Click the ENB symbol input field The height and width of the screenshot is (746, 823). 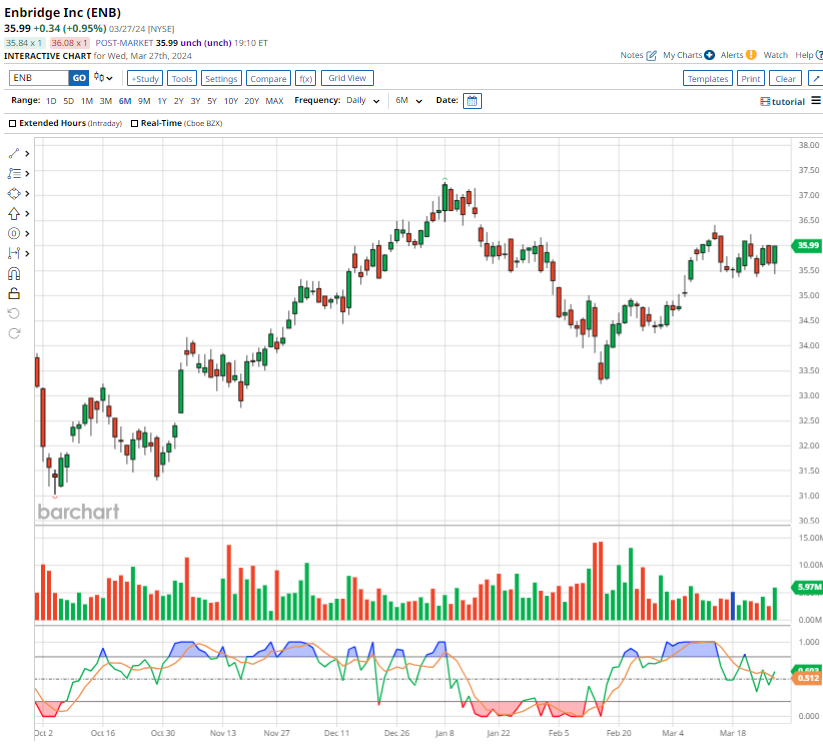[x=38, y=78]
